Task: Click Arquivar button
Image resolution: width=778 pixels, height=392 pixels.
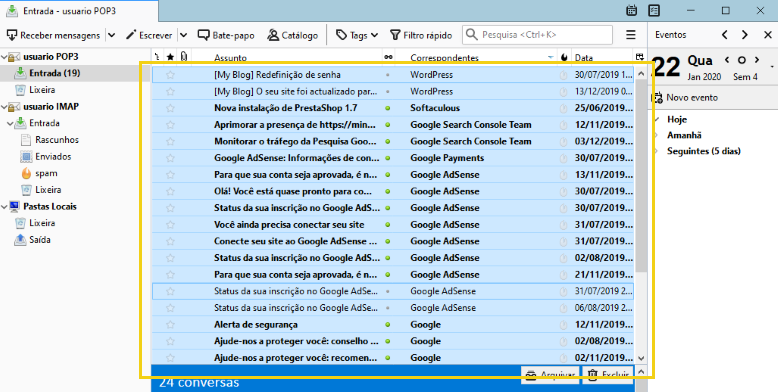Action: tap(550, 375)
